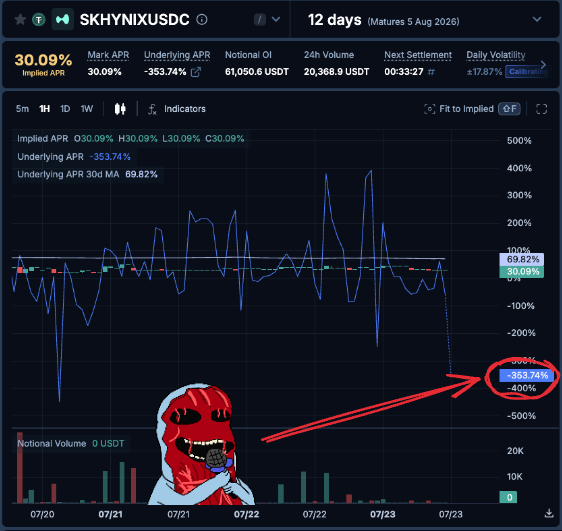
Task: Toggle fullscreen chart mode
Action: pyautogui.click(x=541, y=109)
